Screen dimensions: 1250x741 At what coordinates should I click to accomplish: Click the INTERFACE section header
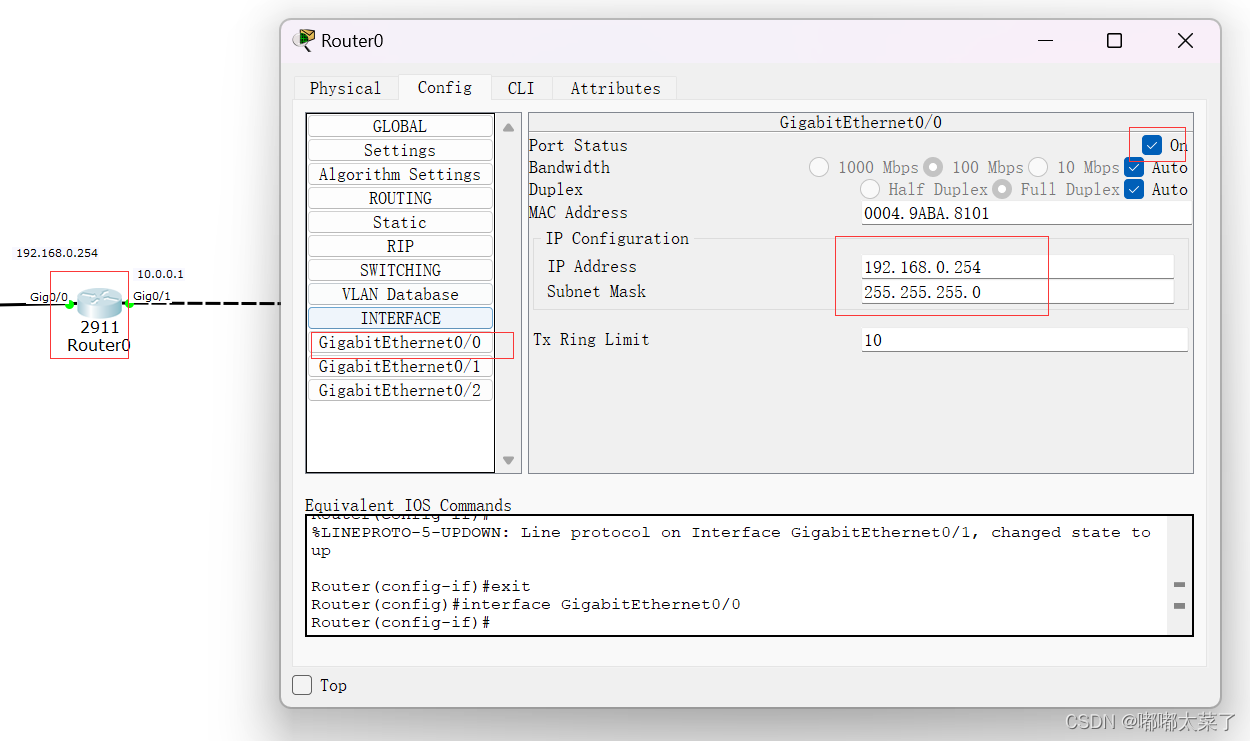coord(400,318)
